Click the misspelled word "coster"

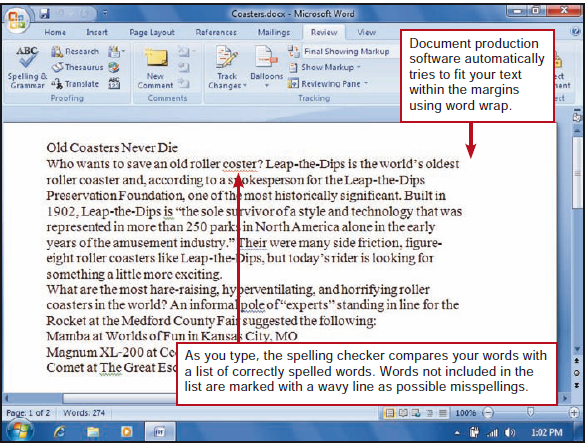click(240, 164)
